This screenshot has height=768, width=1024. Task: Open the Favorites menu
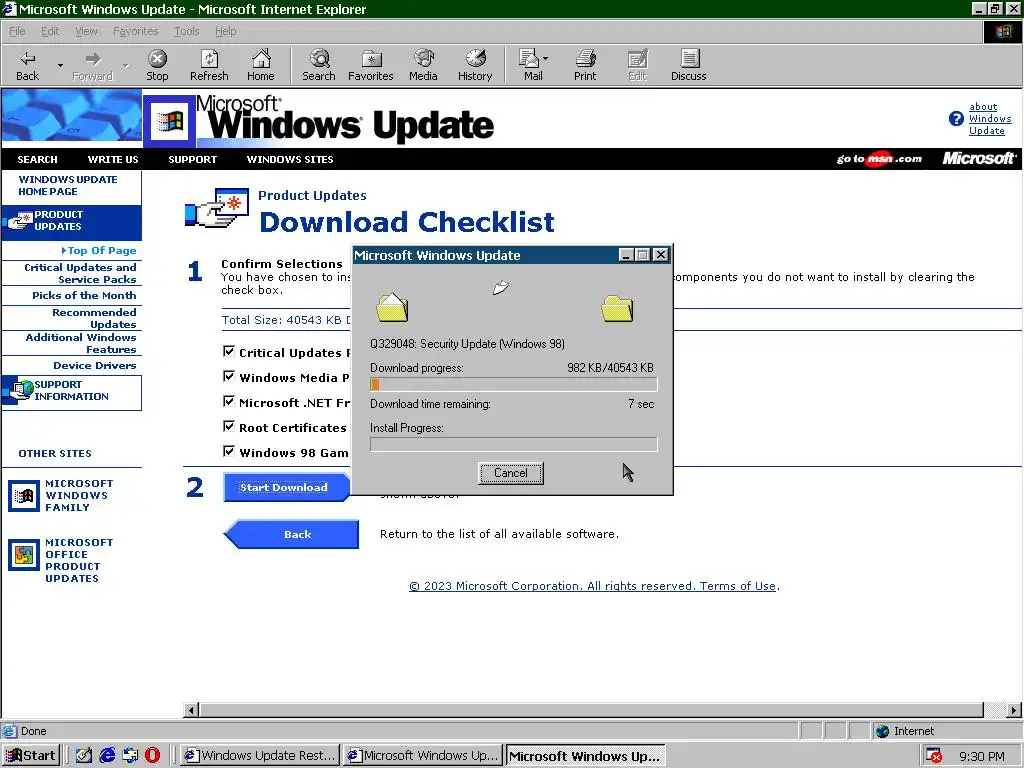point(135,31)
